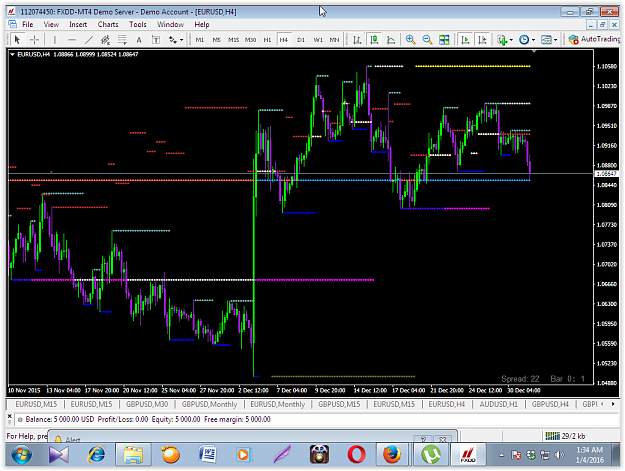This screenshot has height=471, width=625.
Task: Open the Insert menu
Action: click(x=78, y=24)
